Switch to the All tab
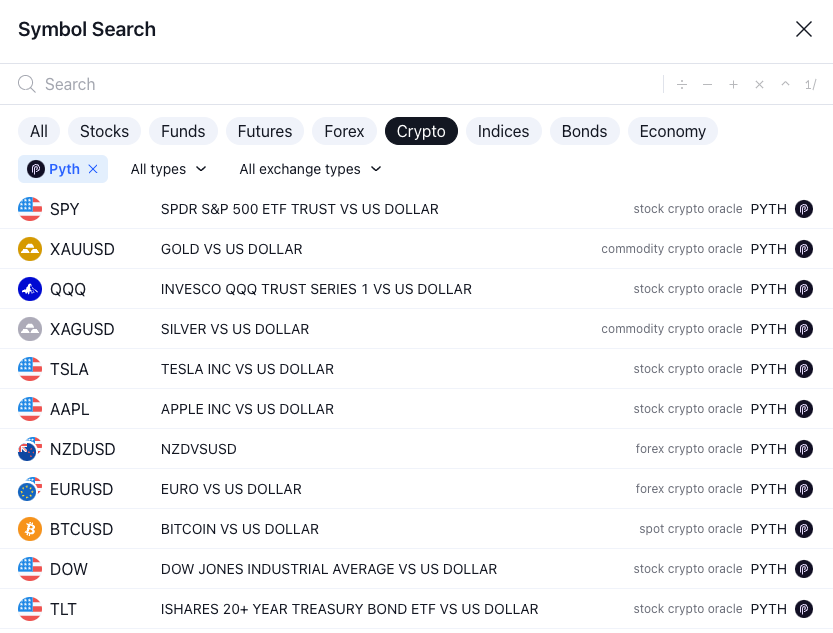This screenshot has height=633, width=833. [39, 131]
